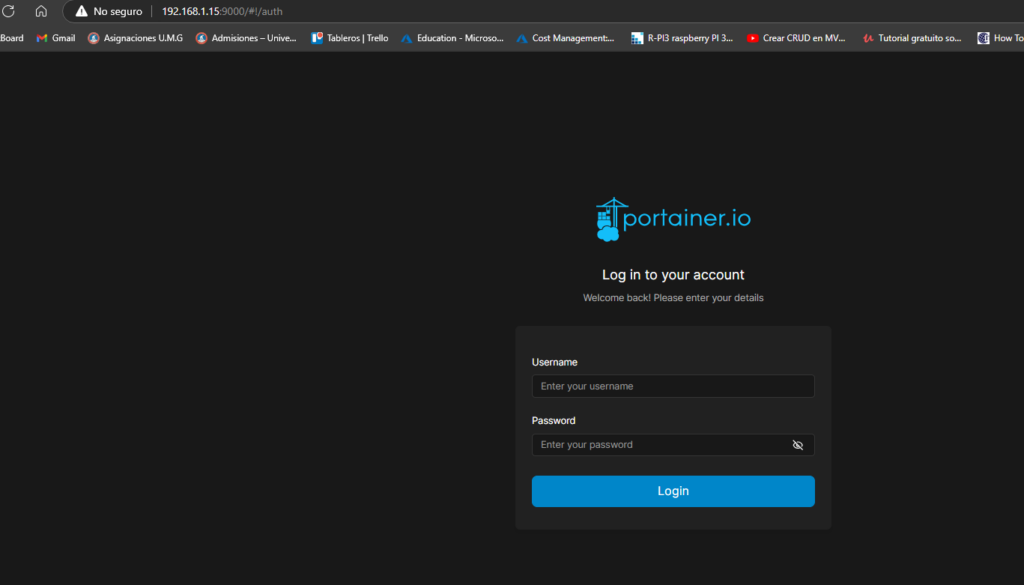
Task: Reload the page with the refresh icon
Action: pos(9,11)
